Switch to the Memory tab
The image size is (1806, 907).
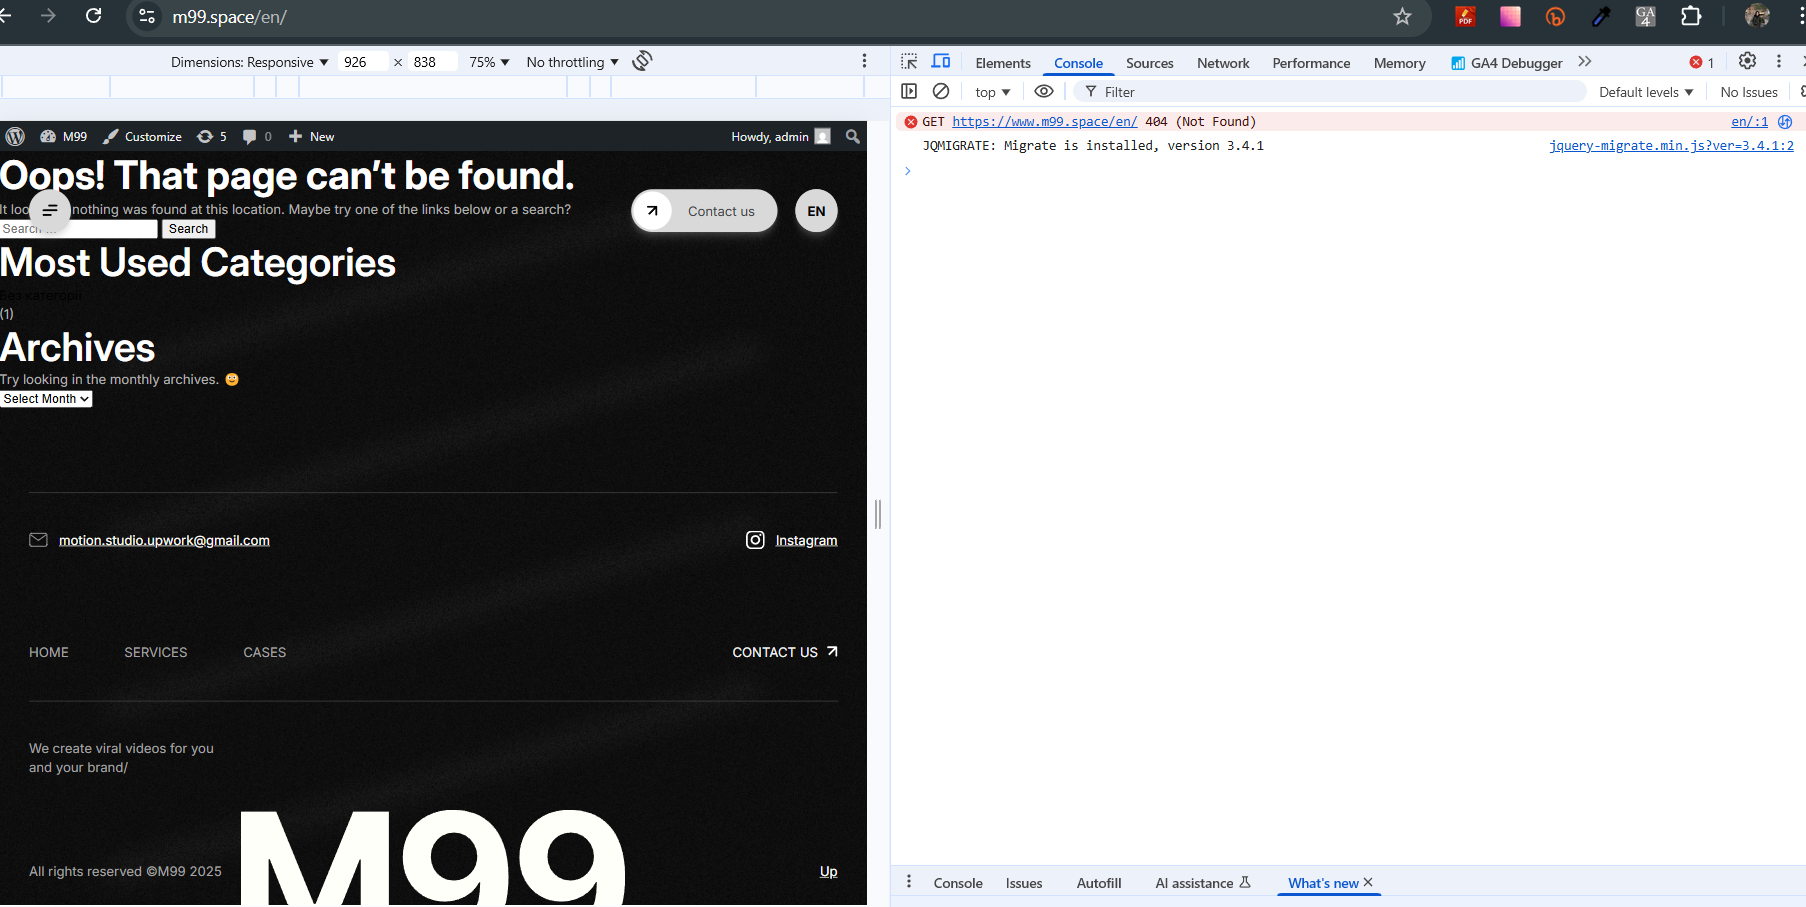click(1399, 63)
